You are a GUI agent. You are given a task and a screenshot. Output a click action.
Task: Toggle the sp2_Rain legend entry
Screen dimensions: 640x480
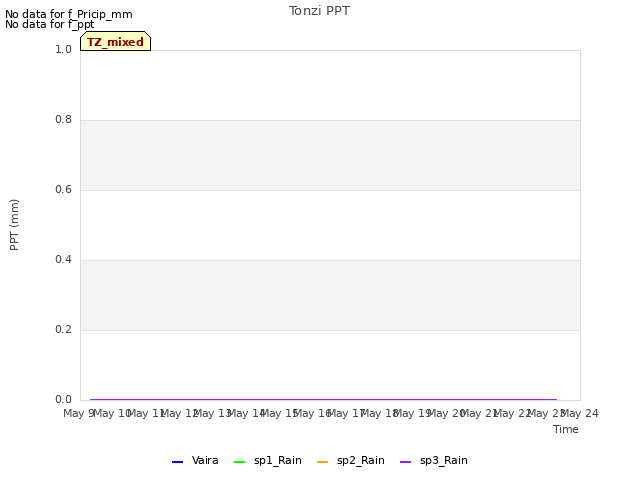(x=351, y=460)
